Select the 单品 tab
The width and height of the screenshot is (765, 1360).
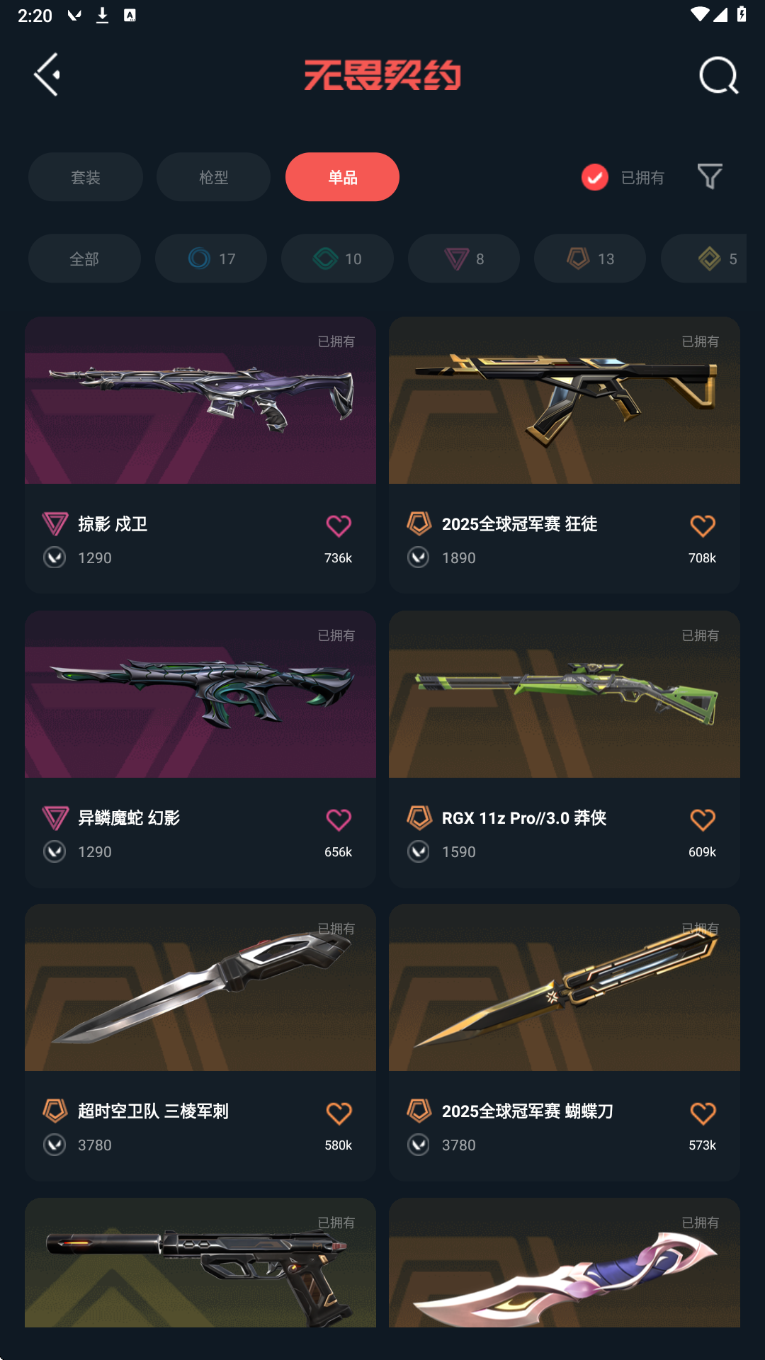tap(342, 177)
